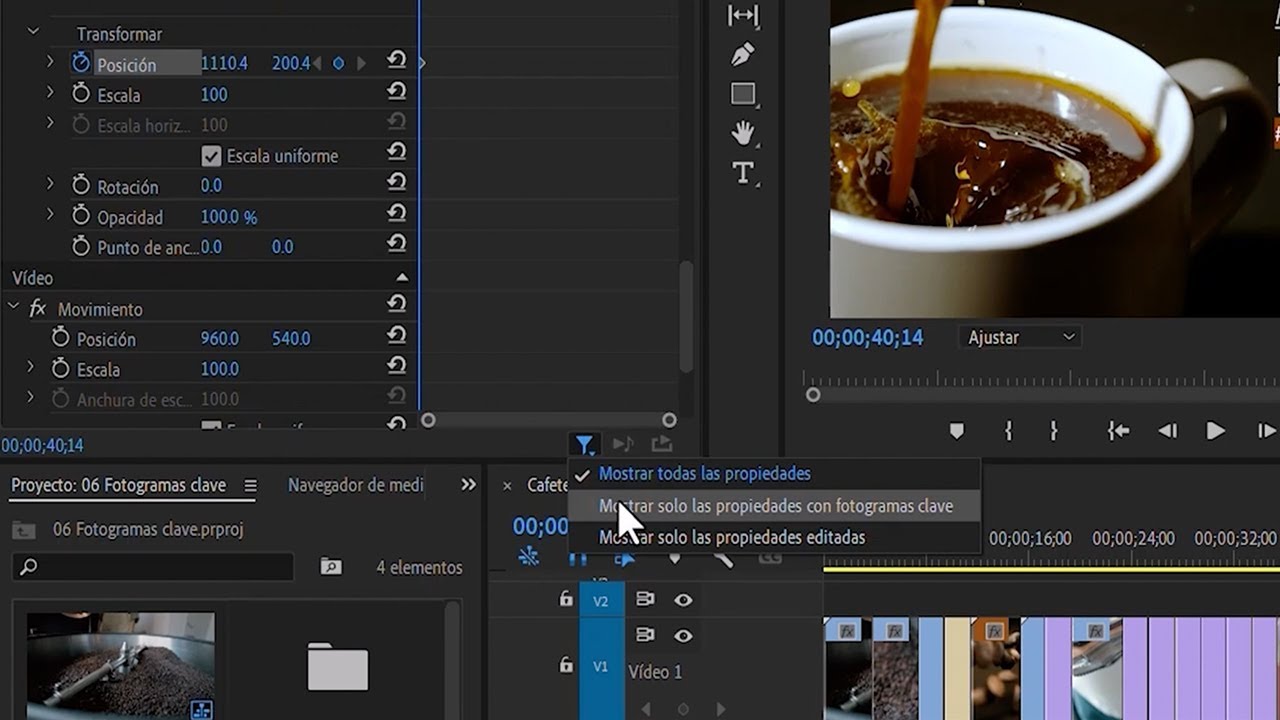Select the Rectangle tool

(742, 92)
